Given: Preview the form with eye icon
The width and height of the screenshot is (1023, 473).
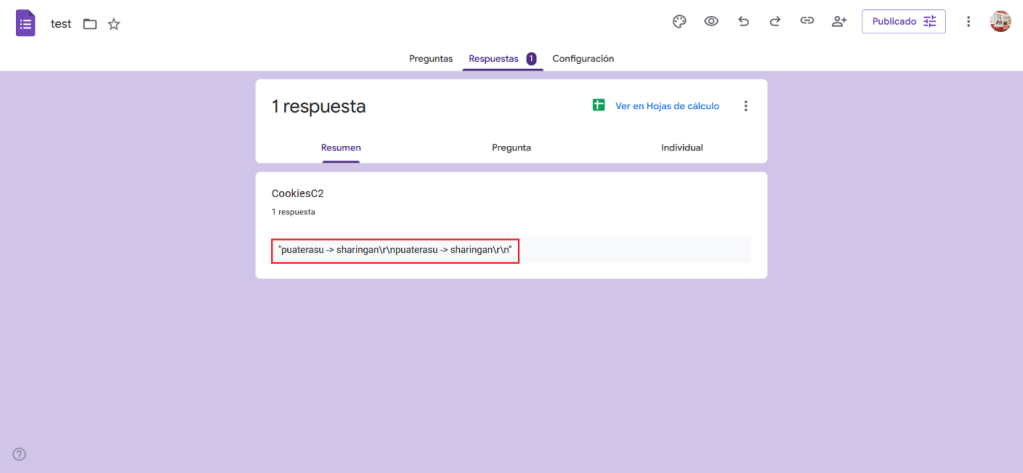Looking at the screenshot, I should 711,21.
